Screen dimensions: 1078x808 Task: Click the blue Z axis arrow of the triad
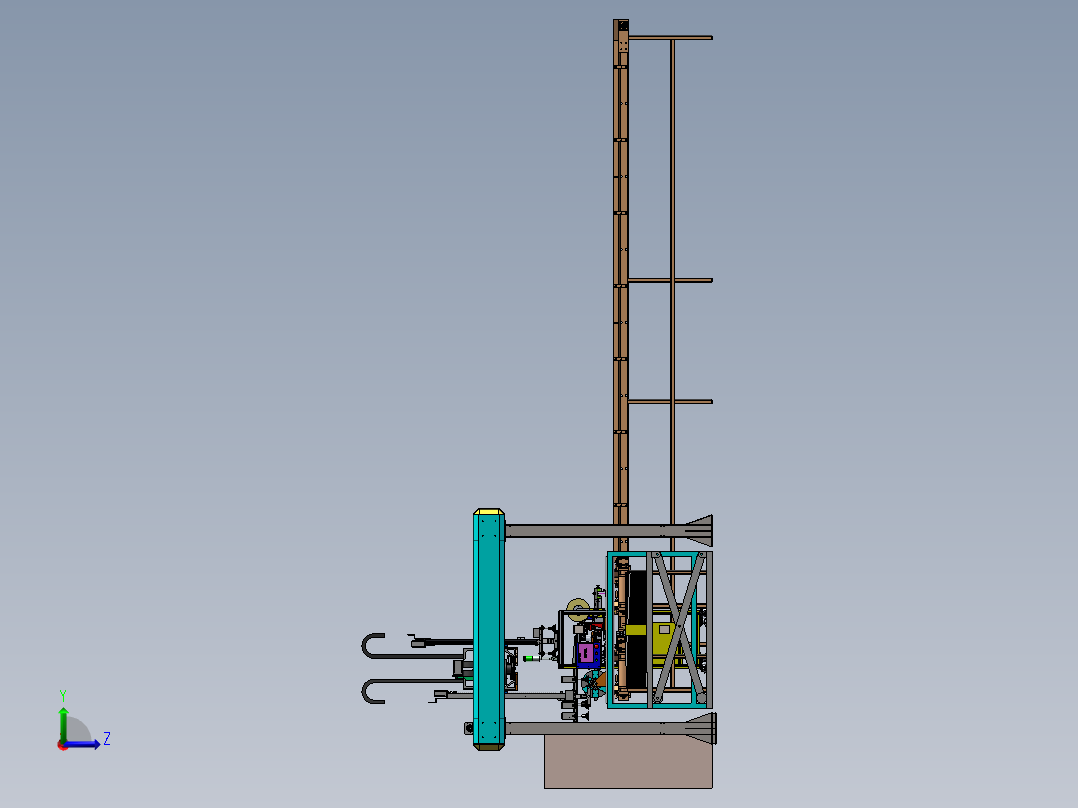click(82, 744)
